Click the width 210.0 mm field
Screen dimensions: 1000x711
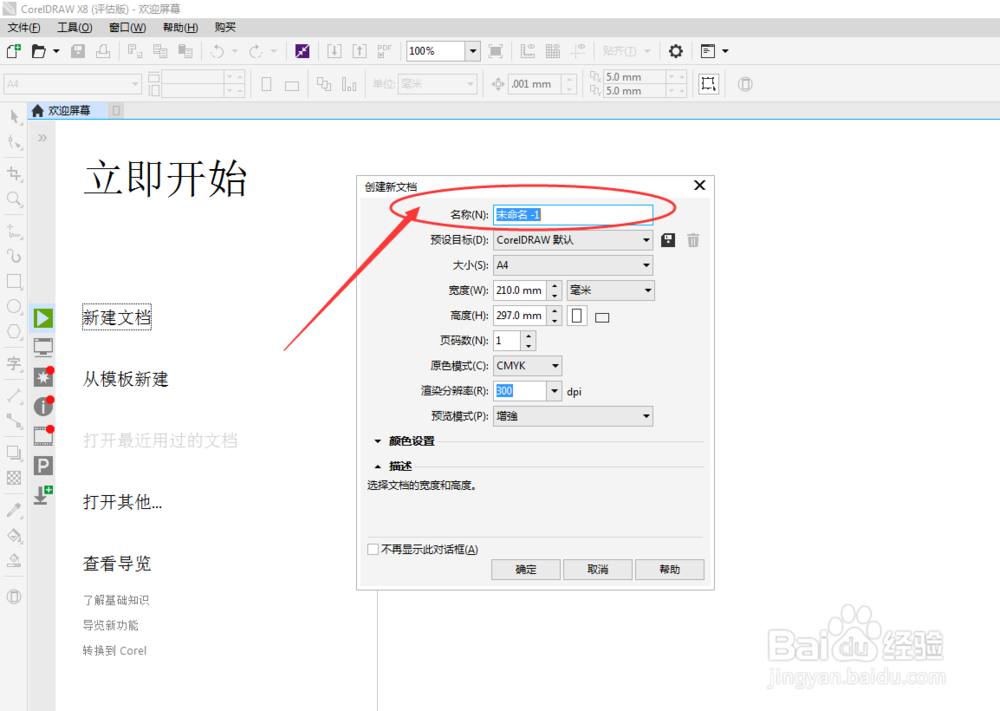pyautogui.click(x=520, y=290)
